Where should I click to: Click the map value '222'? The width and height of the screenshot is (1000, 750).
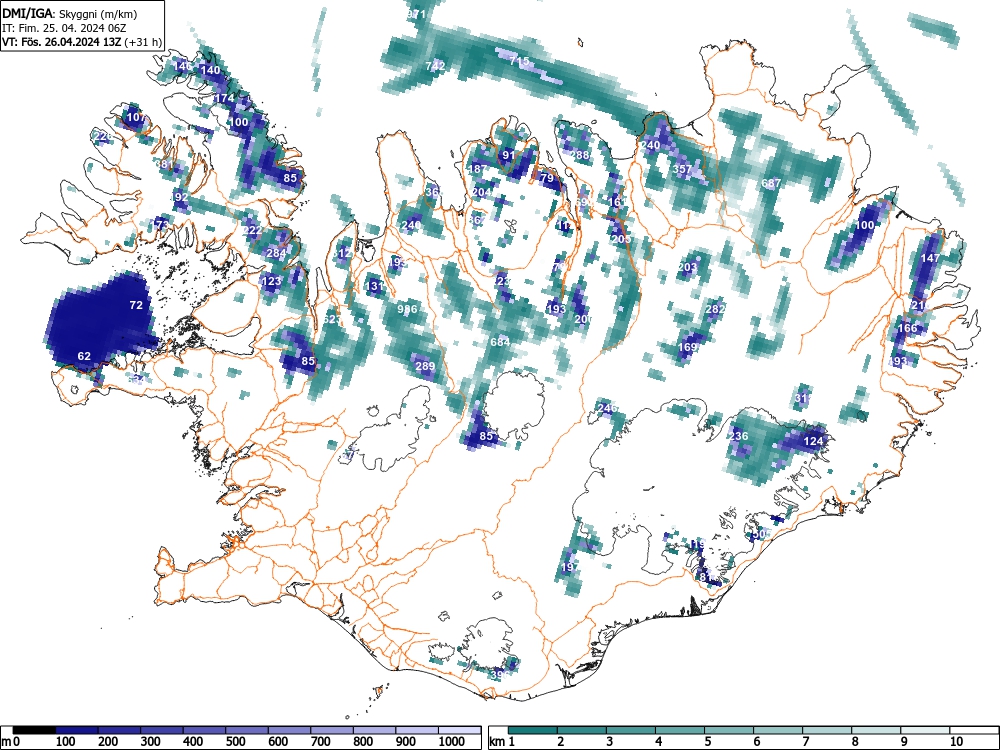point(252,230)
